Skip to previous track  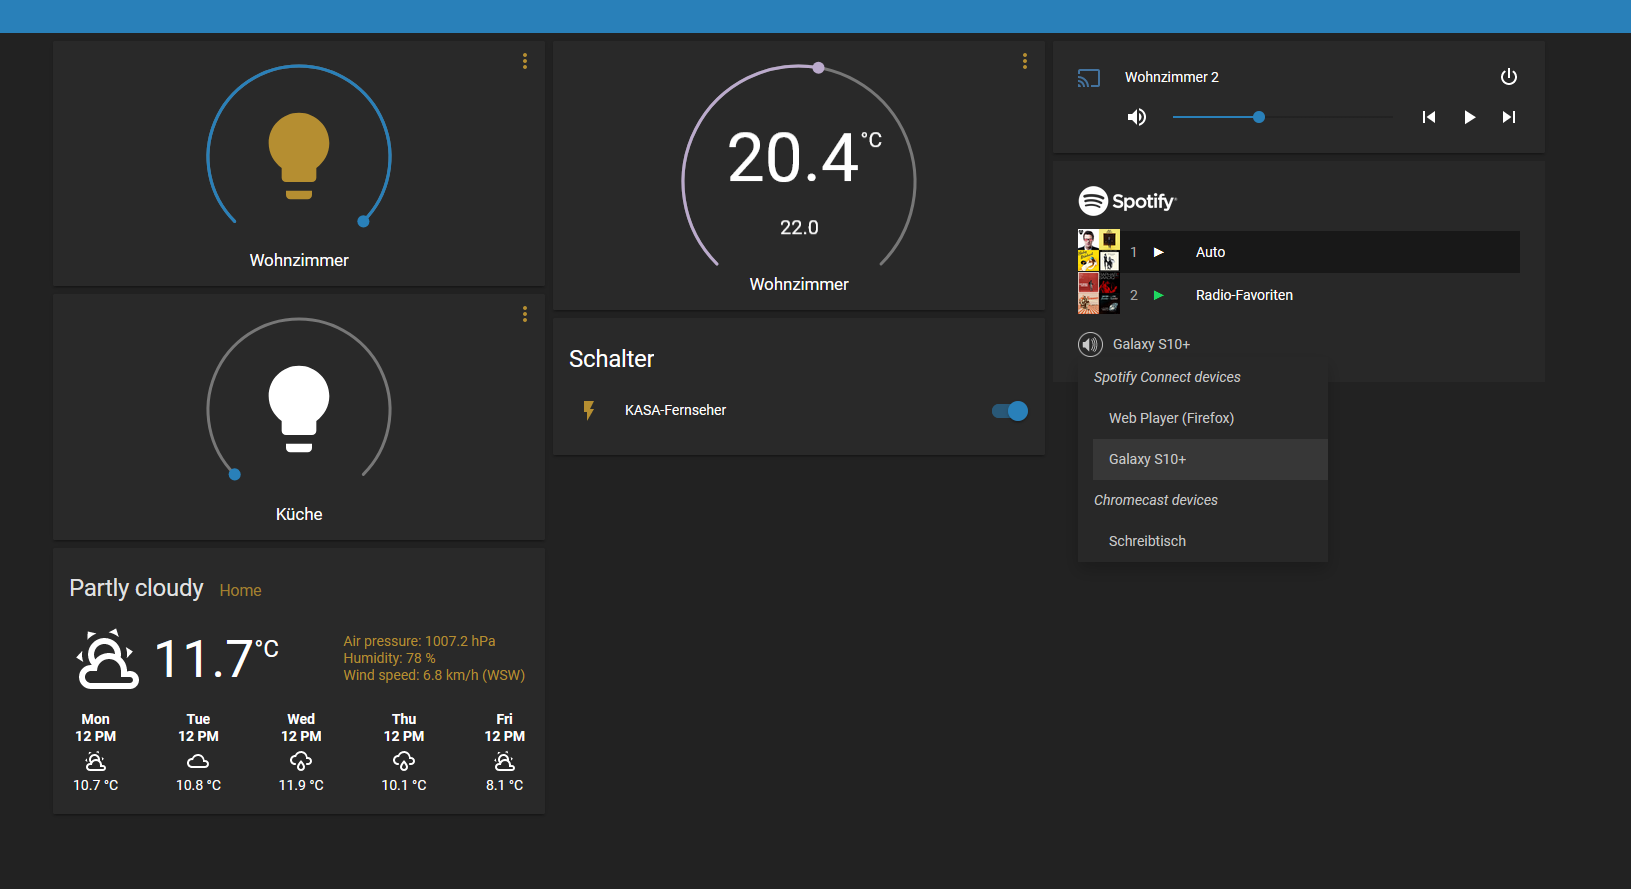1428,117
